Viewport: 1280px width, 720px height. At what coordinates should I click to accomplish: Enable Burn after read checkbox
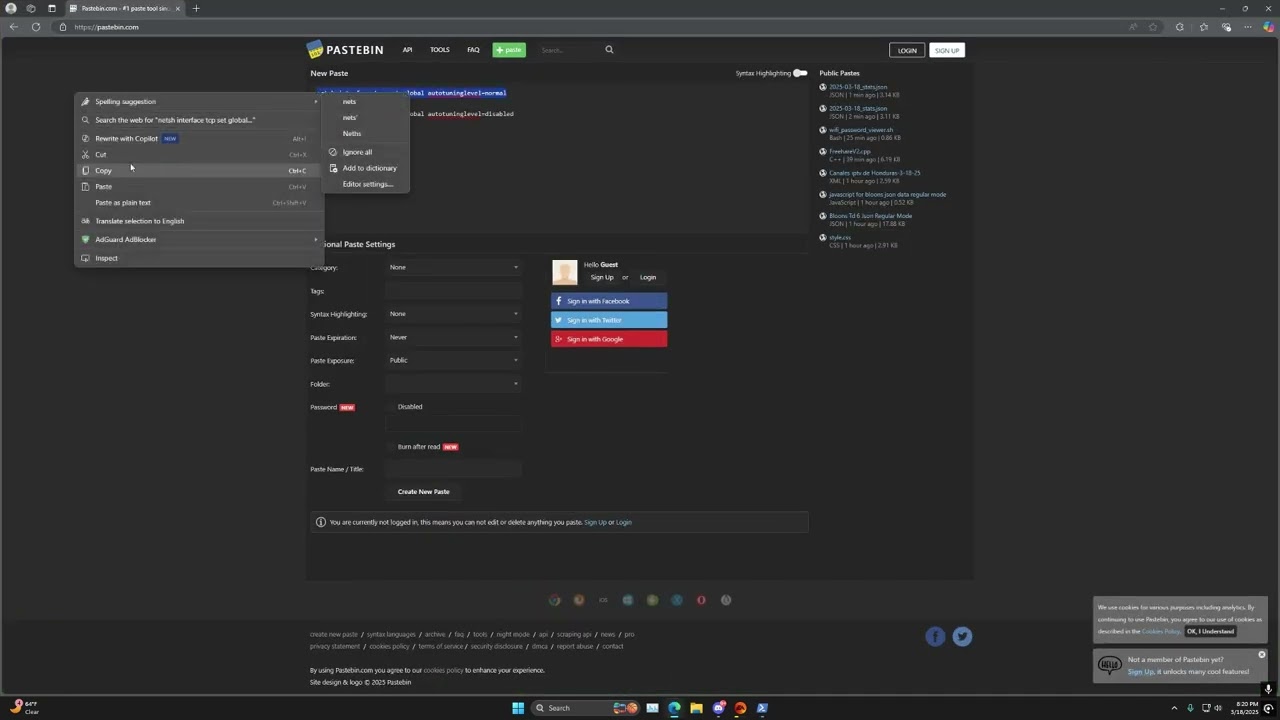[x=390, y=447]
